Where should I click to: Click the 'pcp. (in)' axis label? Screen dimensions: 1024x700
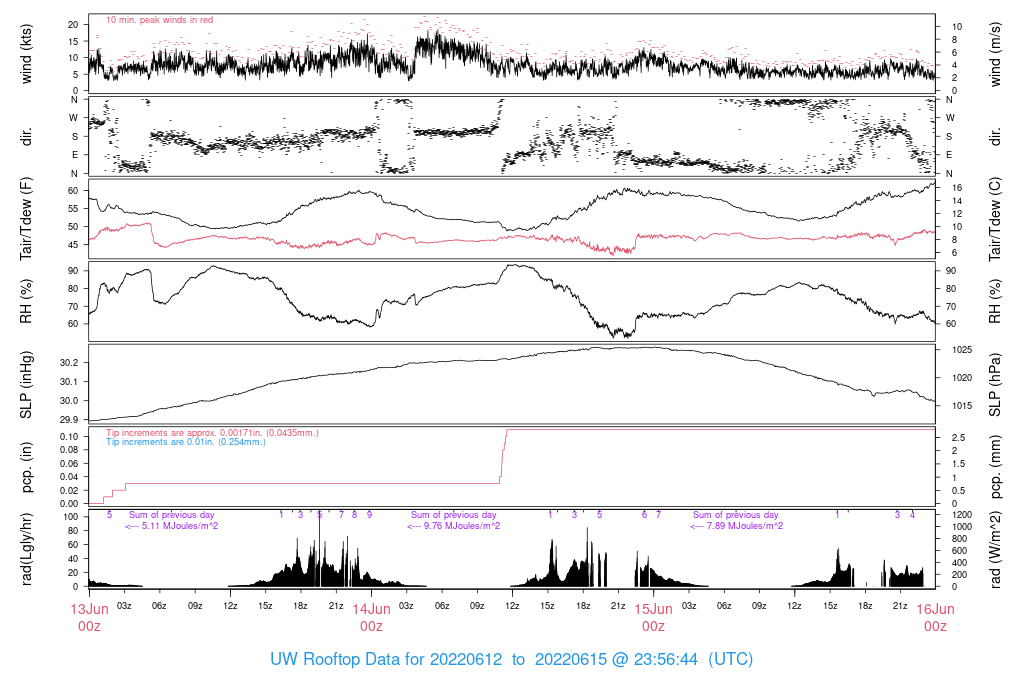pos(27,467)
